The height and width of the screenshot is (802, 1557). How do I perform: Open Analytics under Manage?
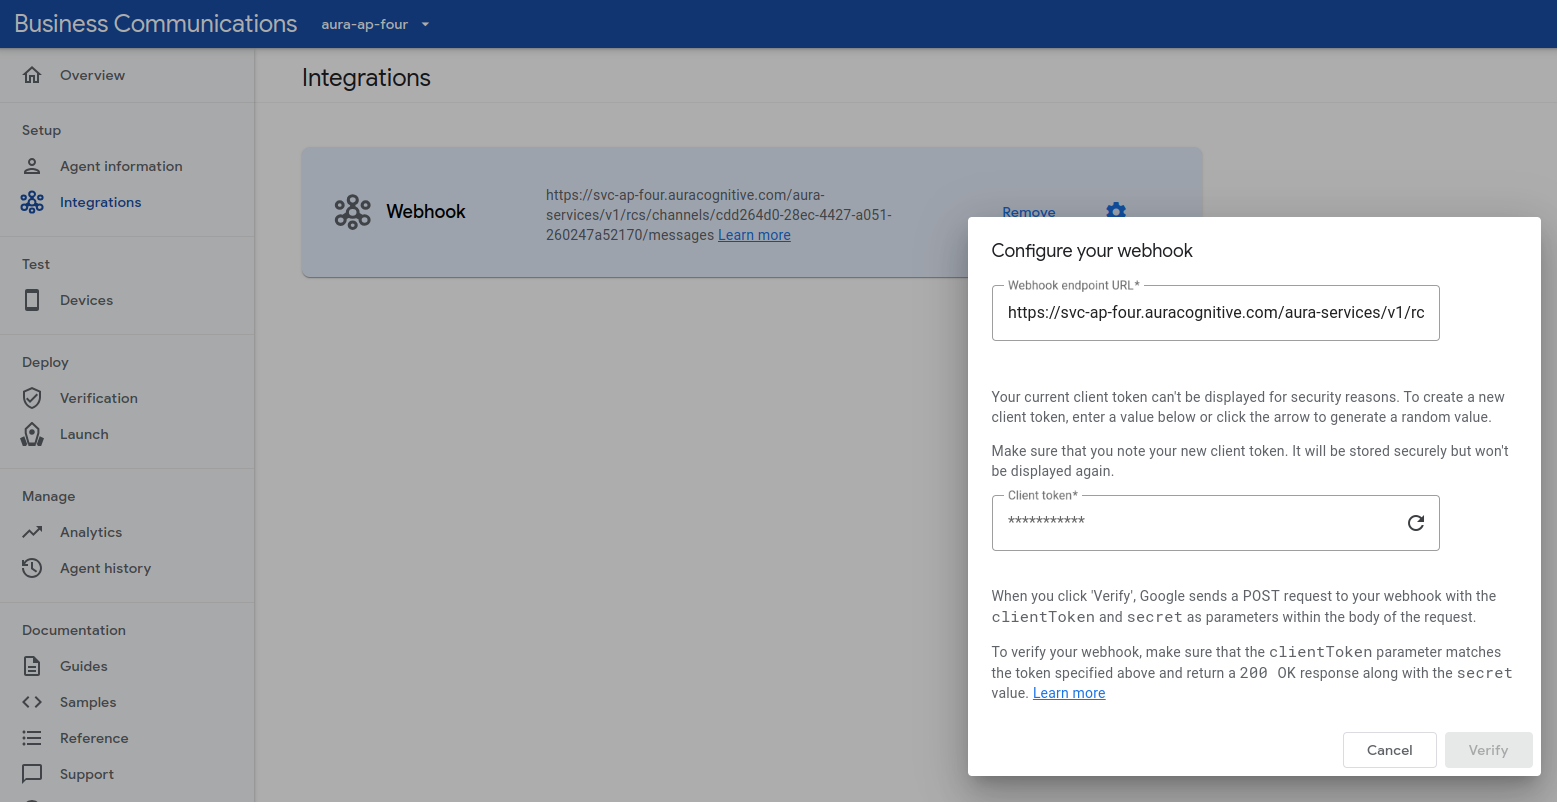point(91,532)
